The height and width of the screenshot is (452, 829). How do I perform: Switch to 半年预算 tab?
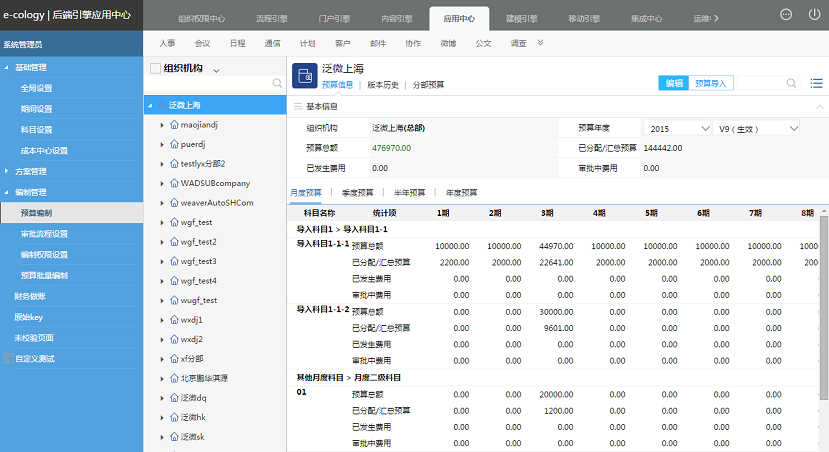(409, 193)
